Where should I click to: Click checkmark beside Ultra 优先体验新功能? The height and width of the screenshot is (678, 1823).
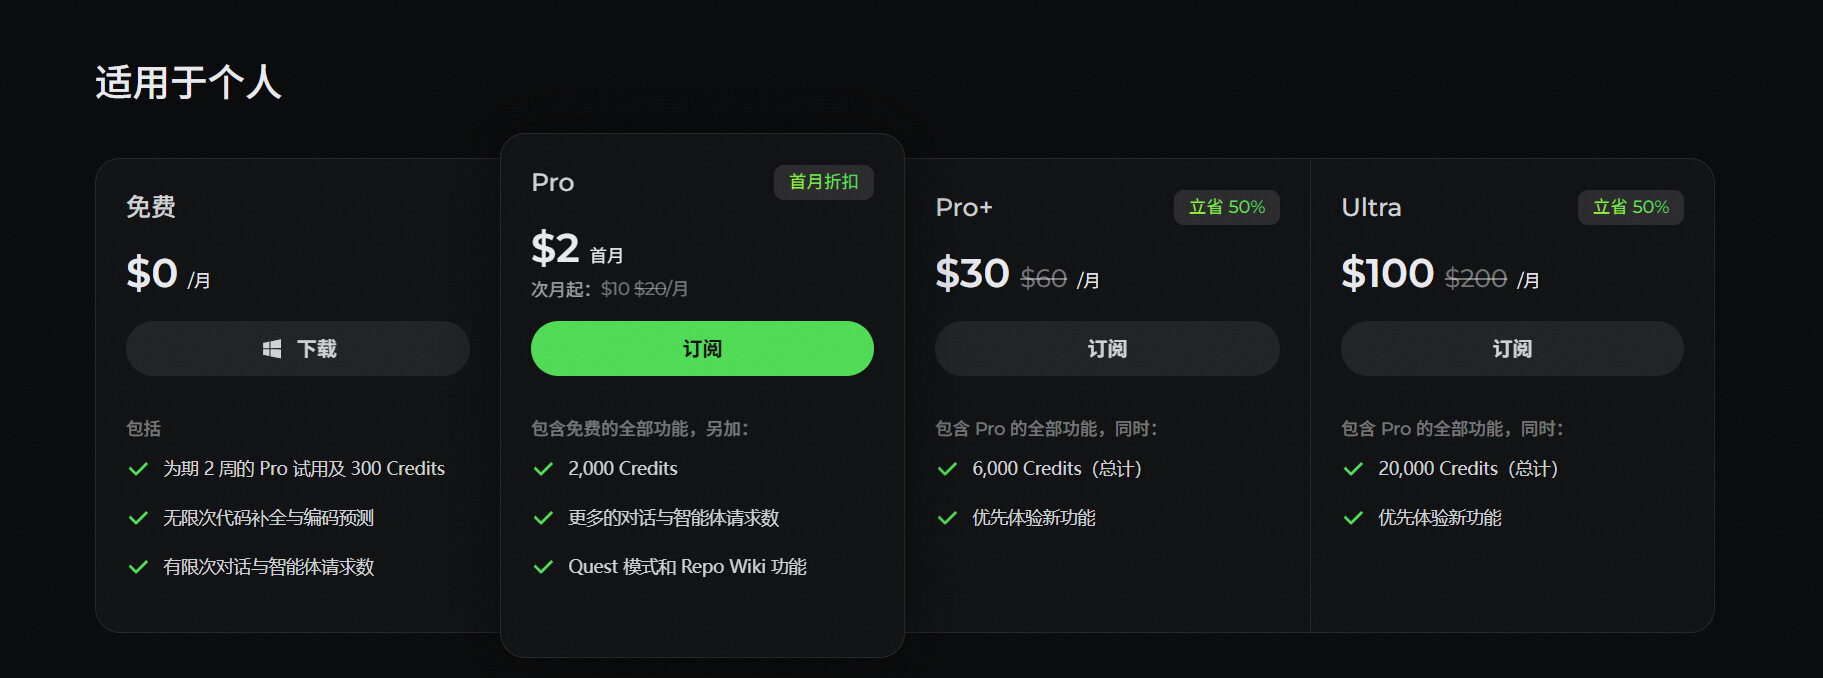(1353, 518)
